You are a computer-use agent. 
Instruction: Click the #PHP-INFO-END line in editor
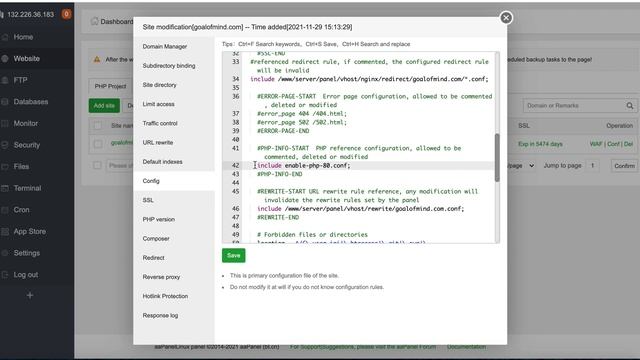point(280,174)
